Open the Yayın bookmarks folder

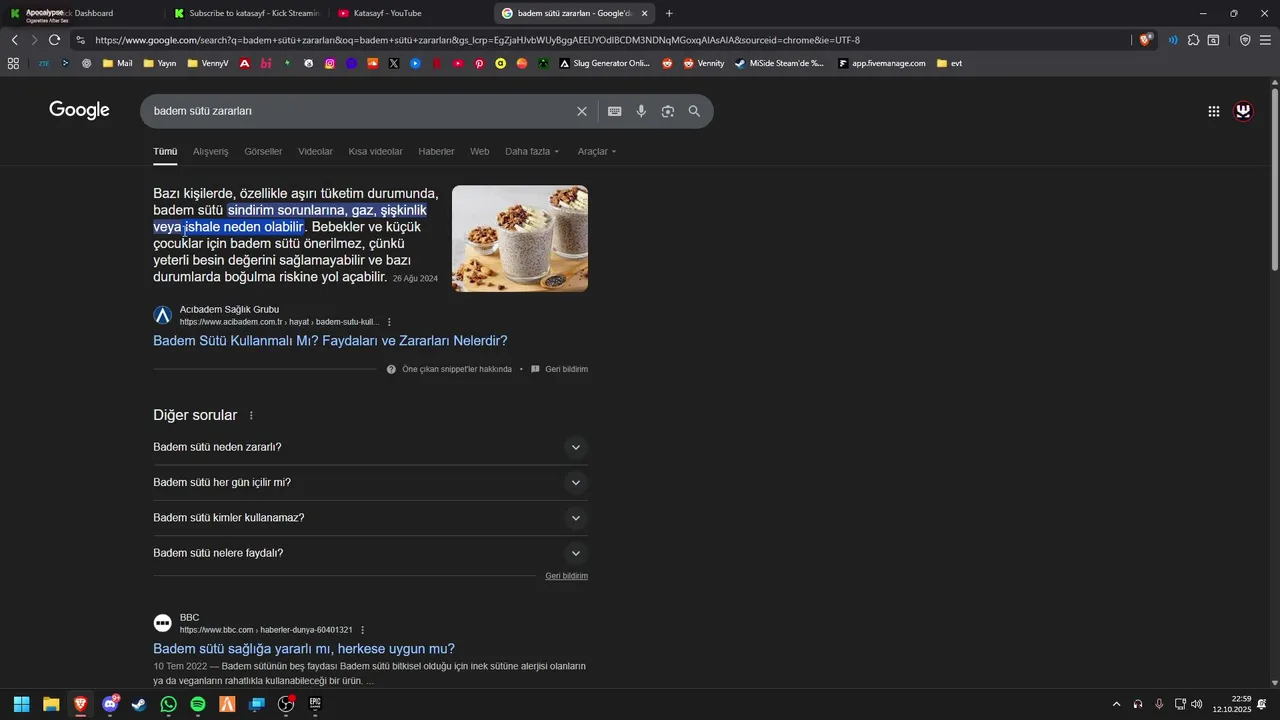pyautogui.click(x=160, y=63)
